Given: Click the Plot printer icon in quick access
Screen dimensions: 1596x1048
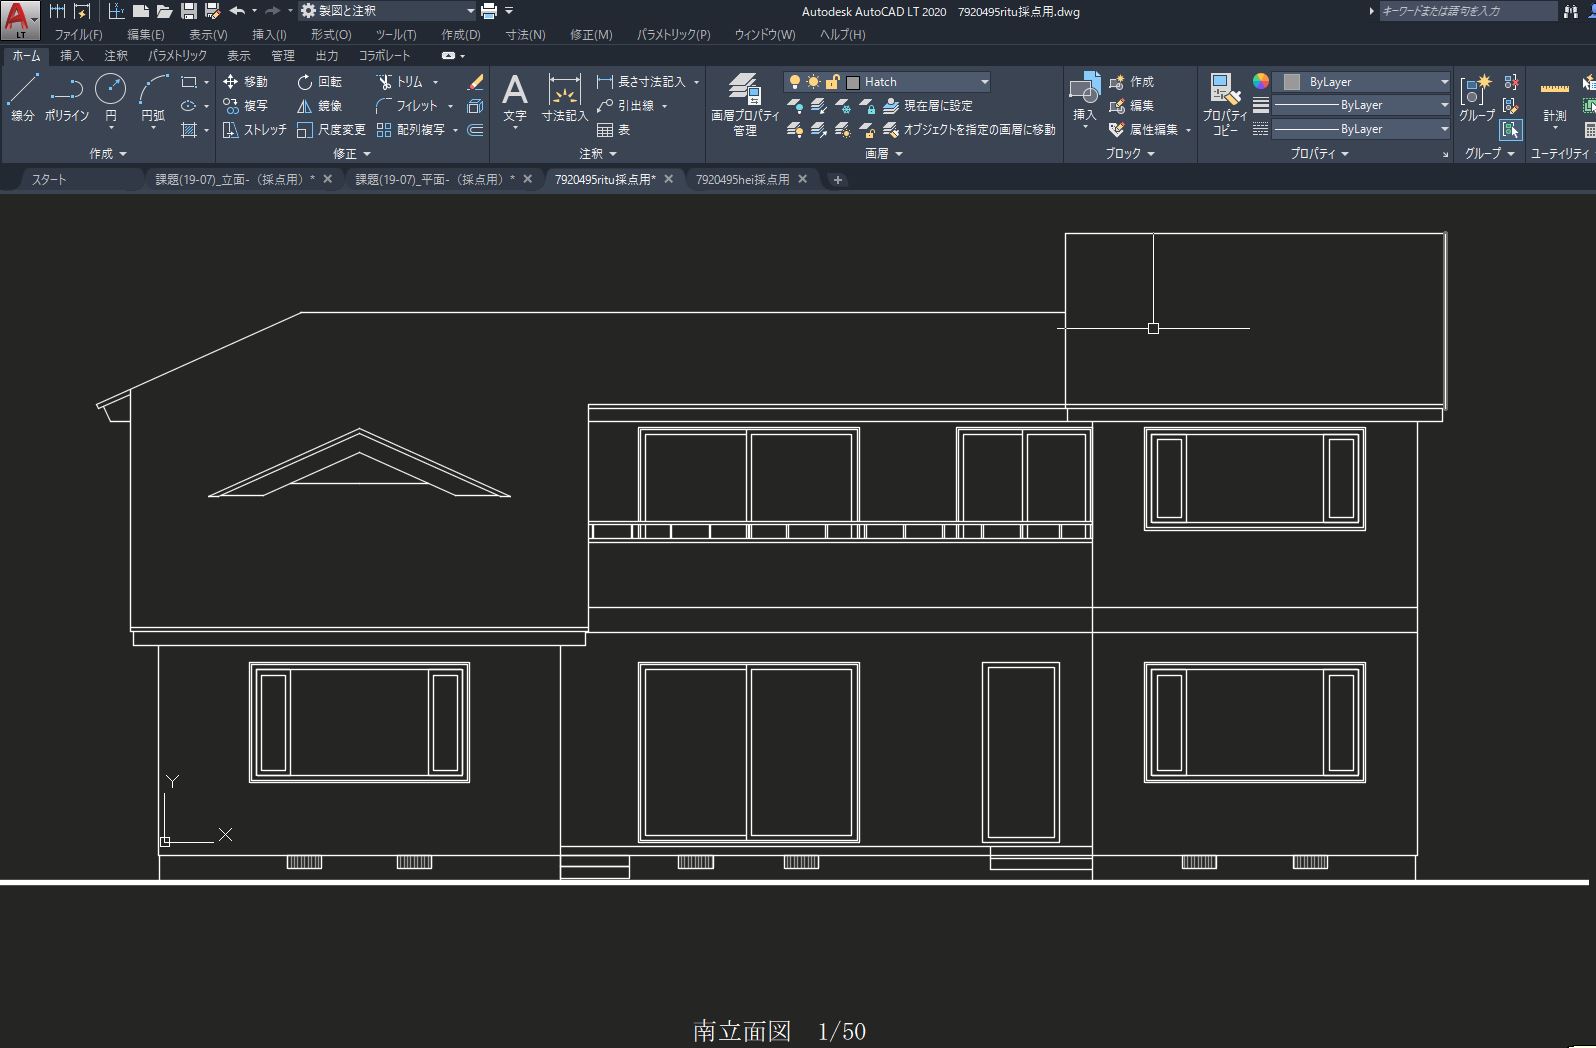Looking at the screenshot, I should tap(489, 11).
